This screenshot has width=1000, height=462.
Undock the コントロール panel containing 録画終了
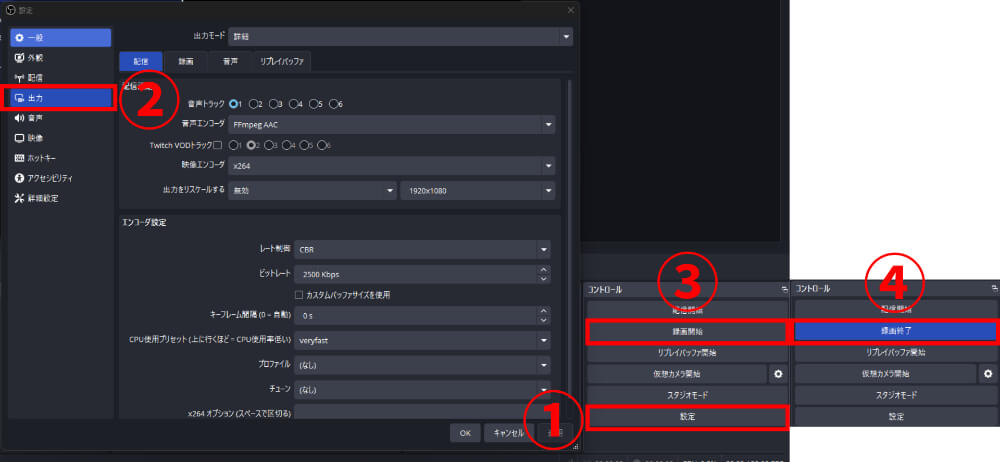[994, 290]
